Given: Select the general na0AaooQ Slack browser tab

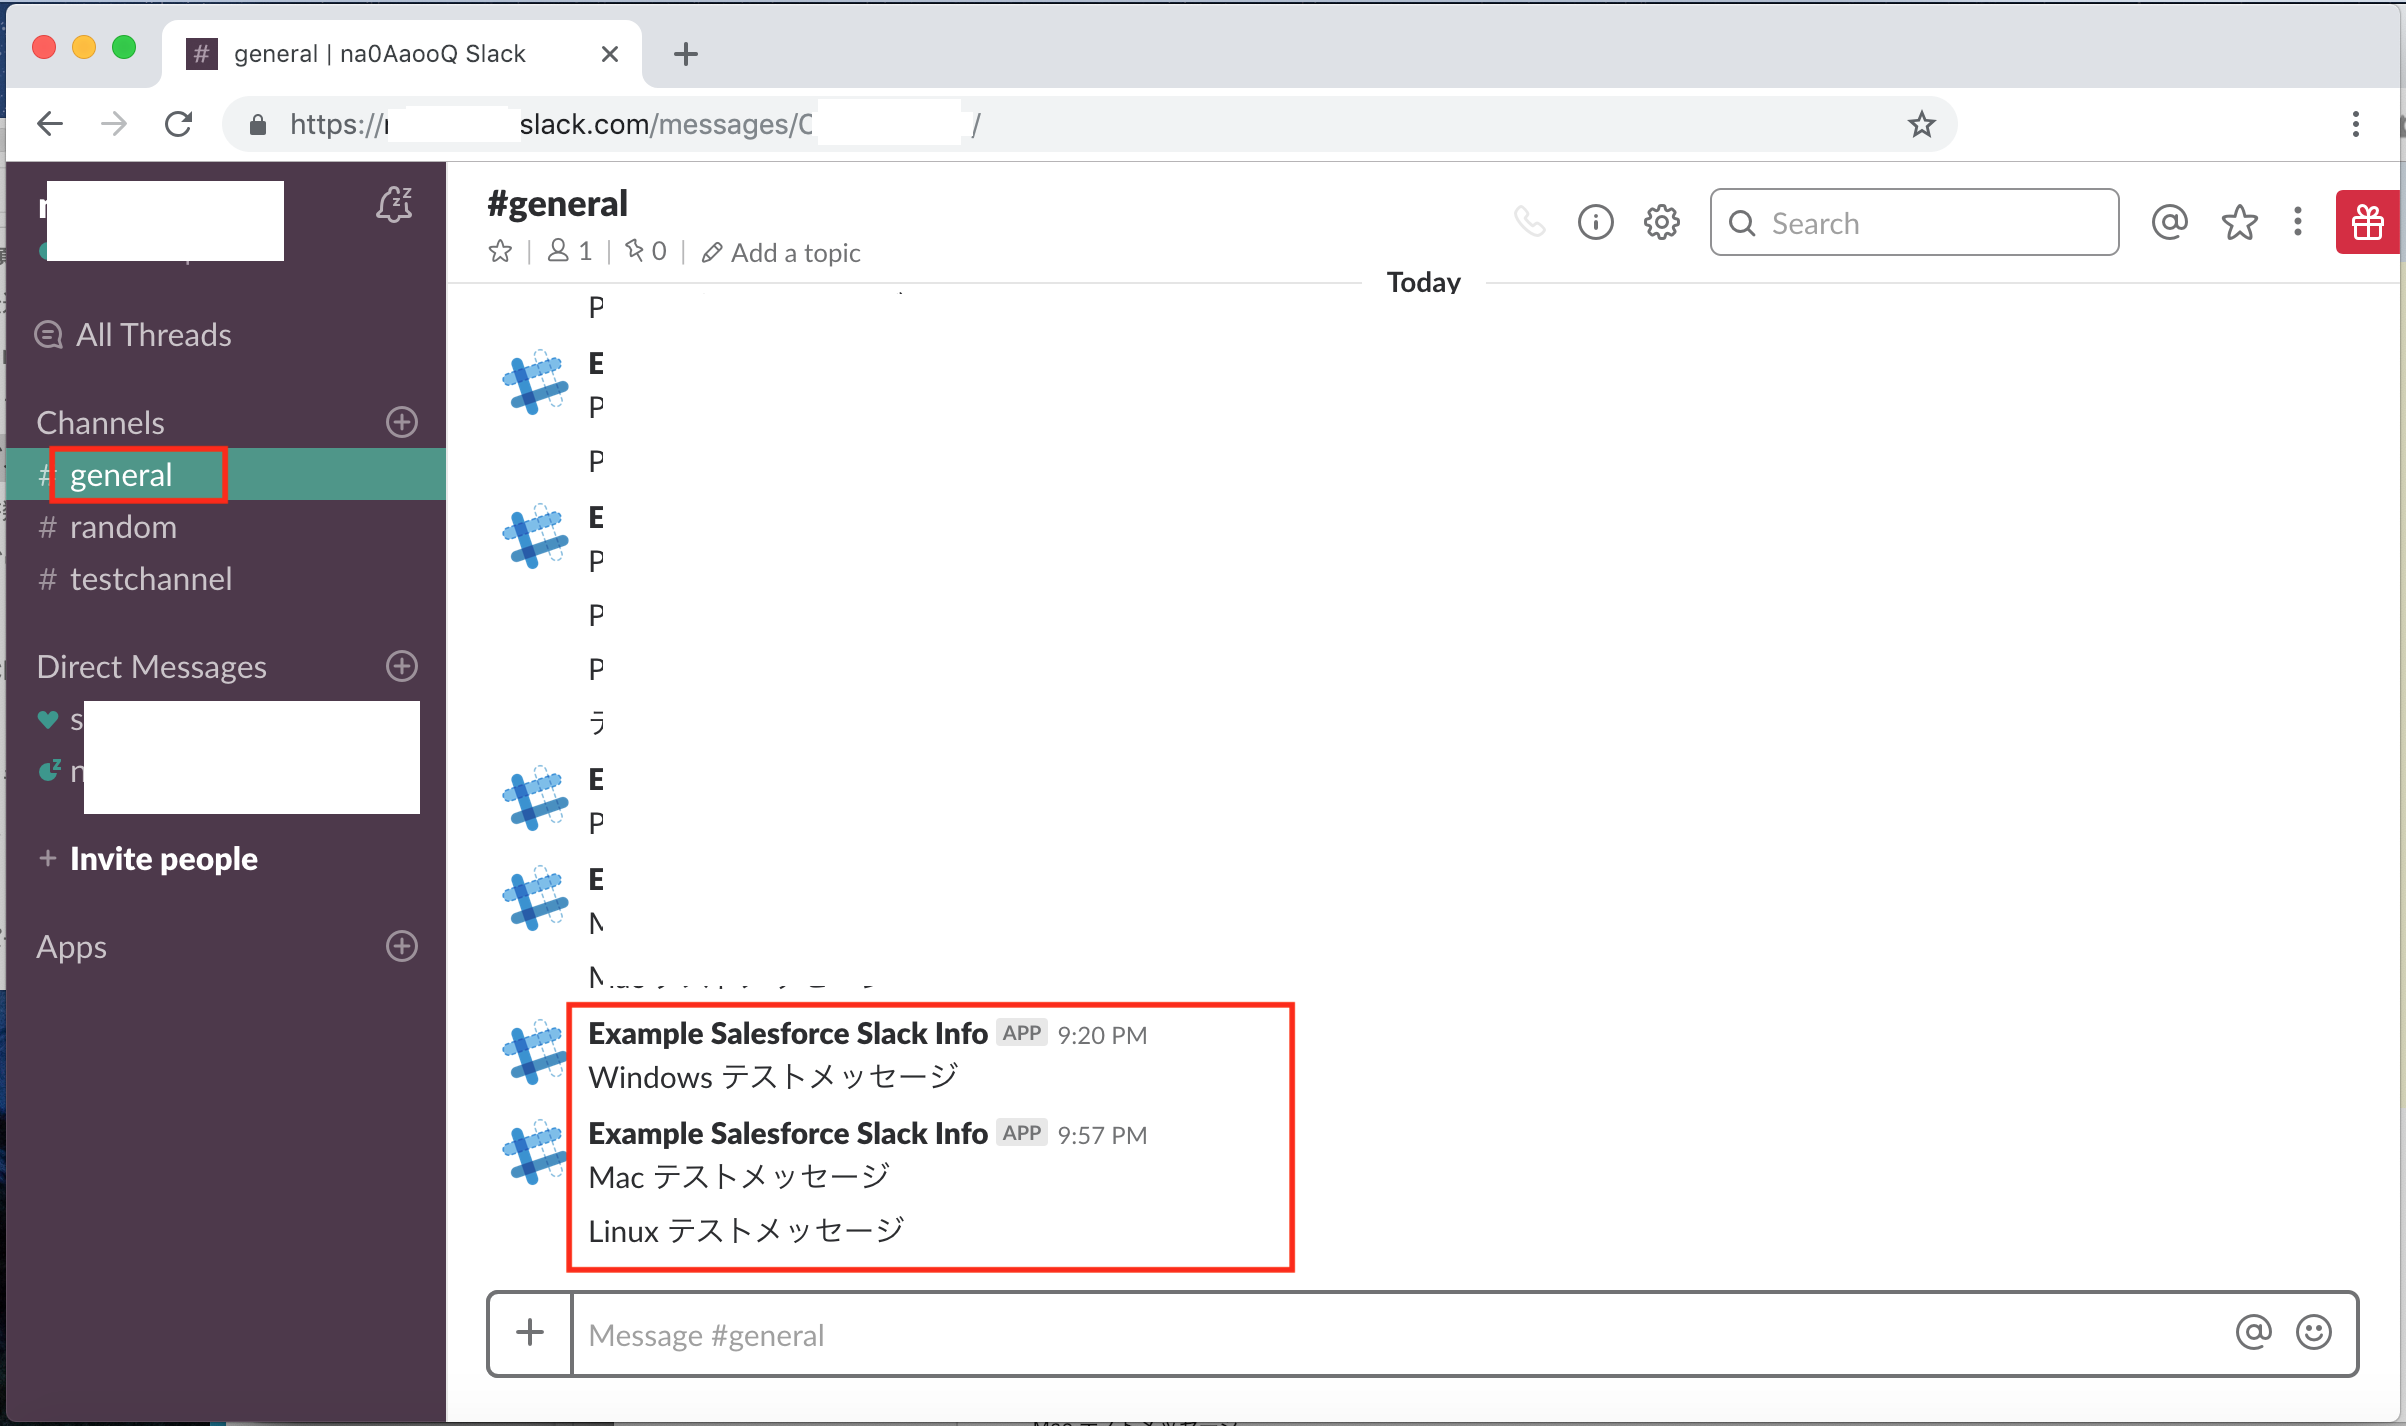Looking at the screenshot, I should [x=380, y=53].
